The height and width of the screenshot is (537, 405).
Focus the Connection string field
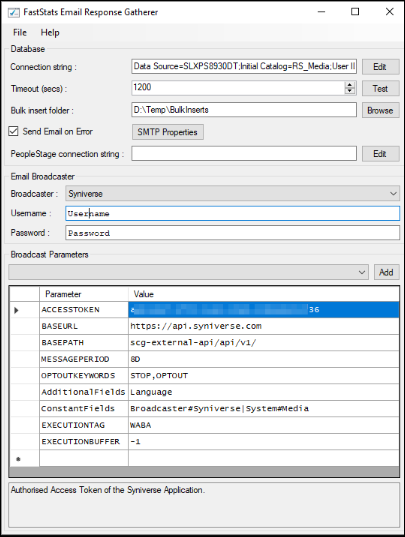coord(244,66)
